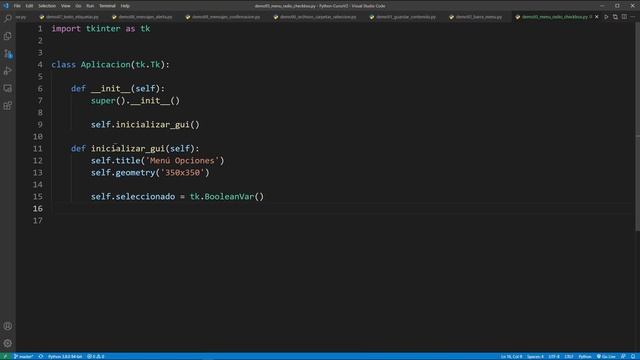Click the 'def inicializar_gui(self):' line
640x360 pixels.
pos(135,149)
